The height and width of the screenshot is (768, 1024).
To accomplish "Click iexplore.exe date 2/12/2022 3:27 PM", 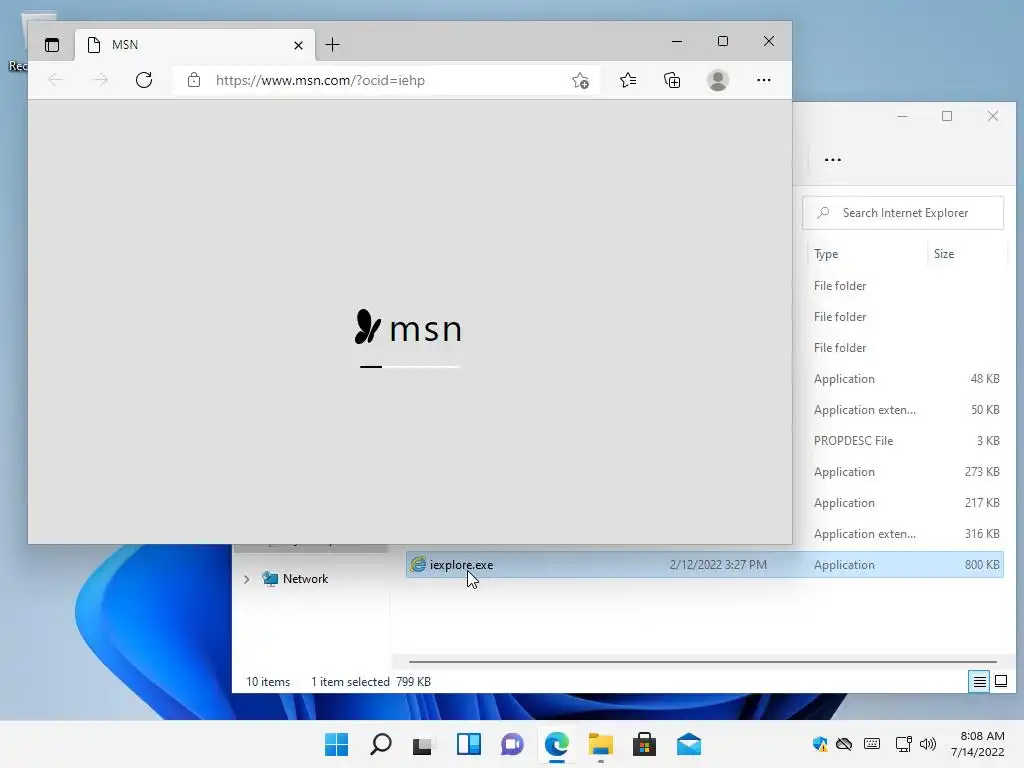I will 718,565.
